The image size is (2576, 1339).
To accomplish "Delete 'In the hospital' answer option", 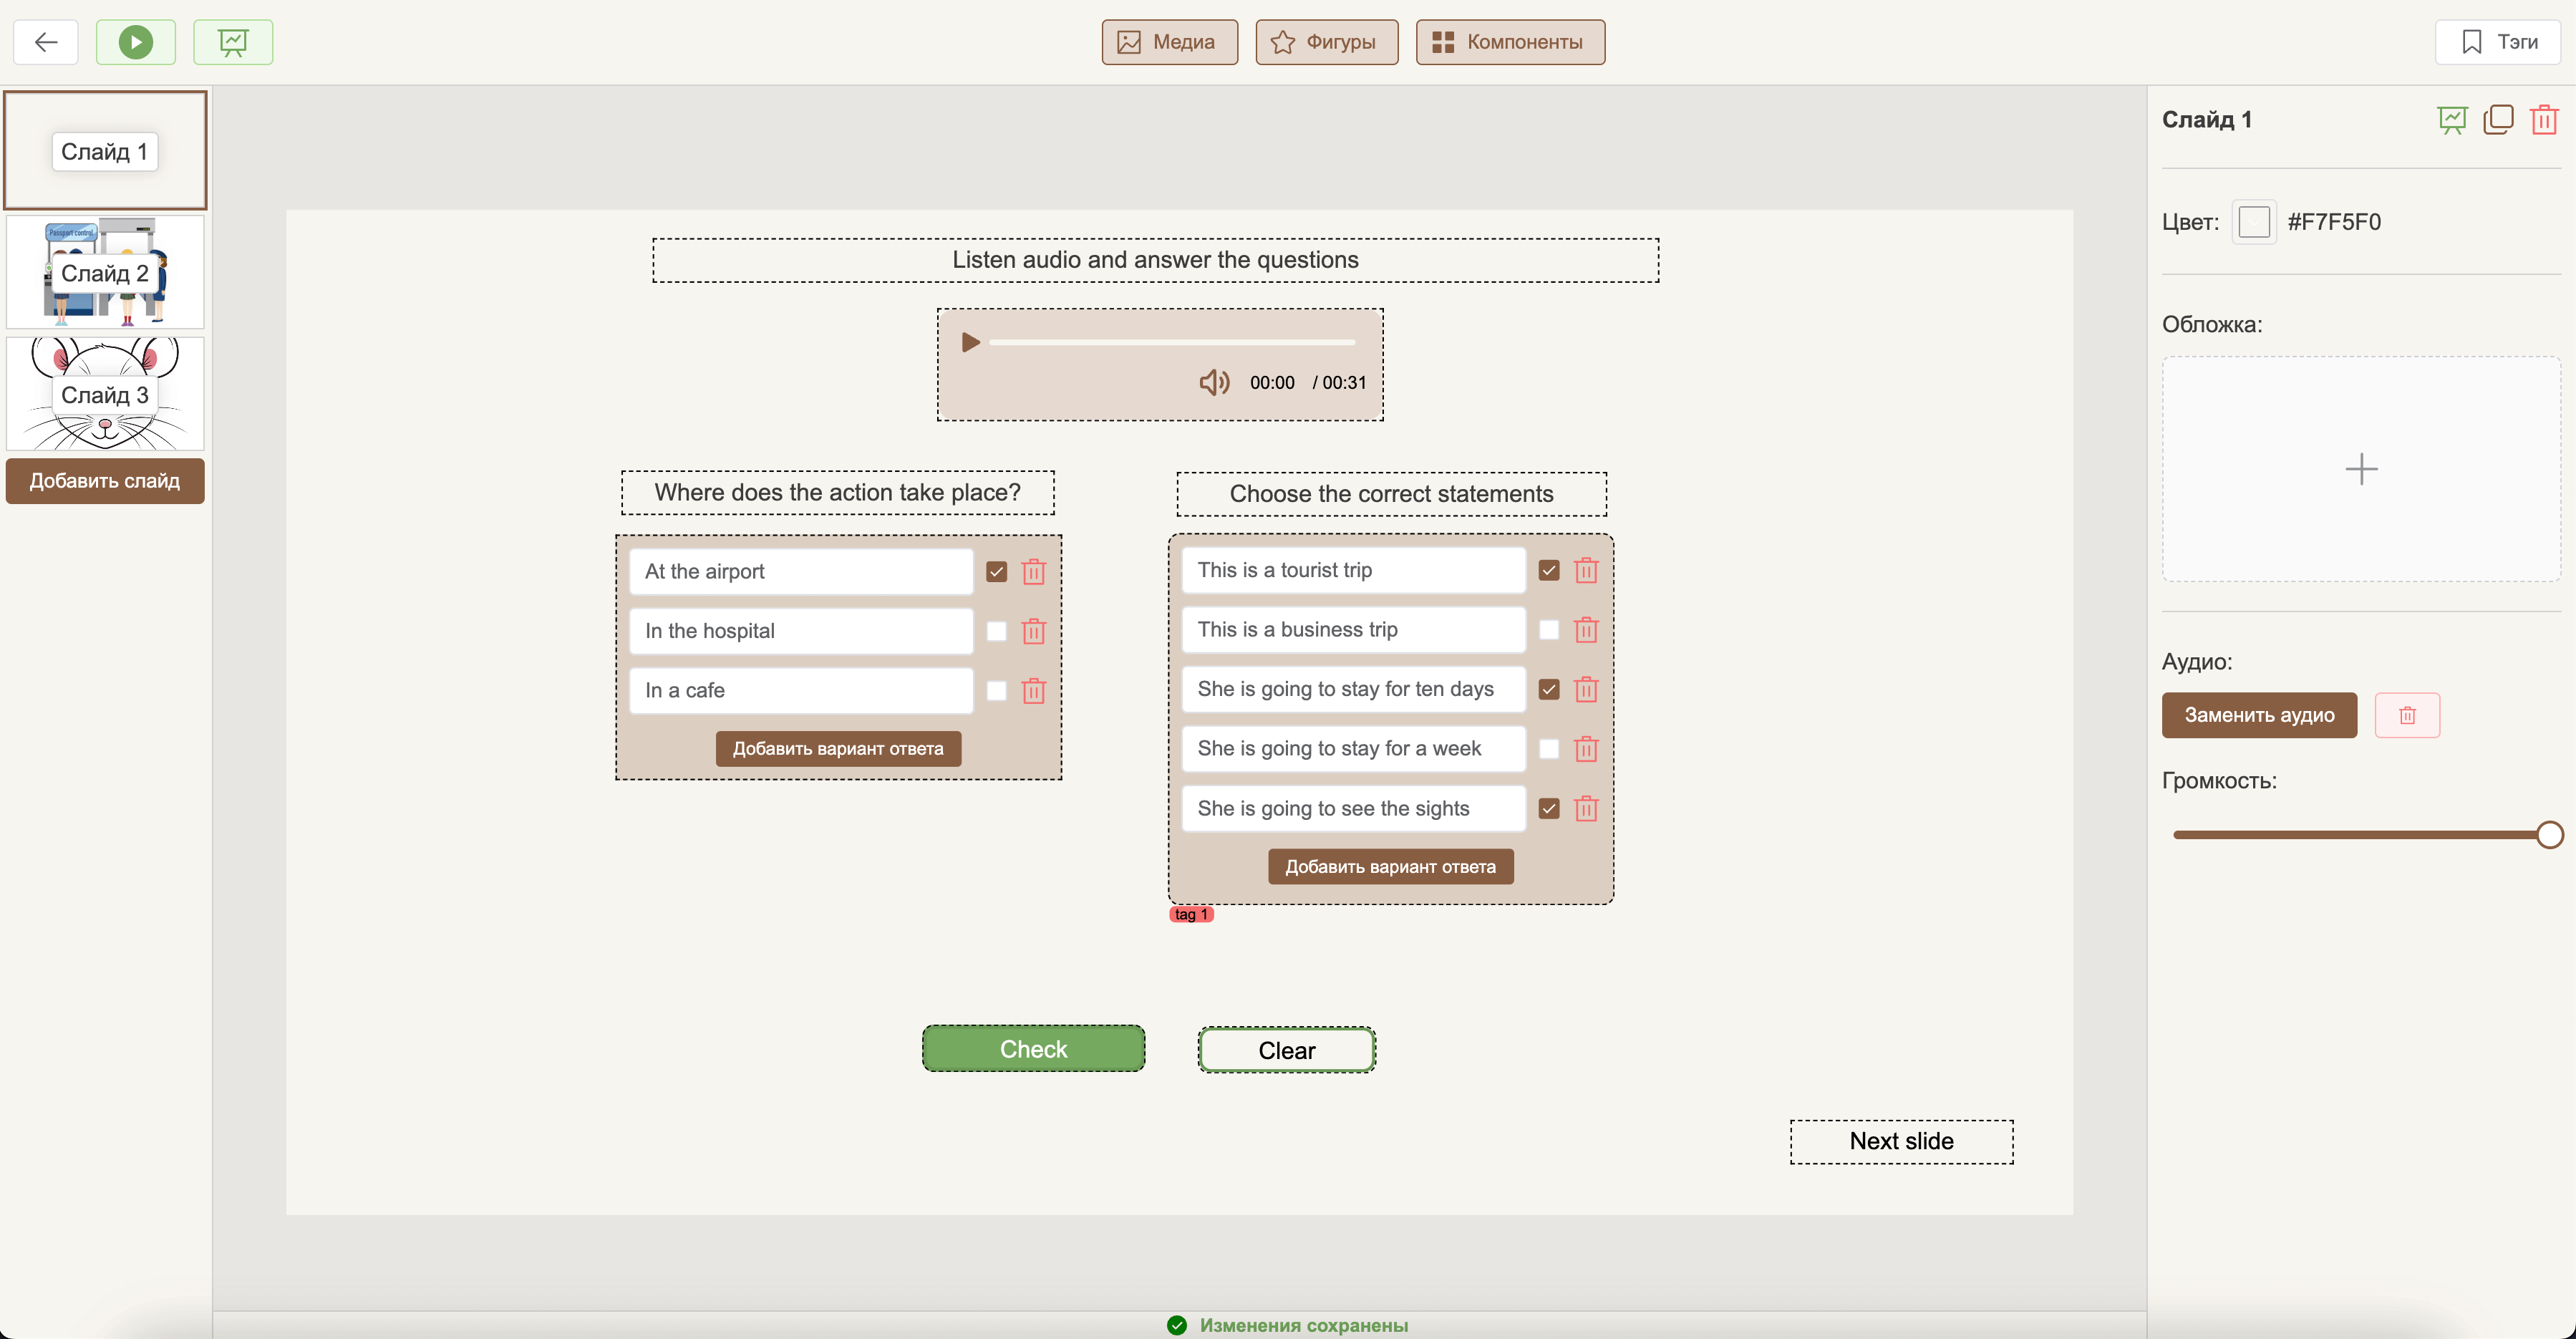I will point(1033,631).
